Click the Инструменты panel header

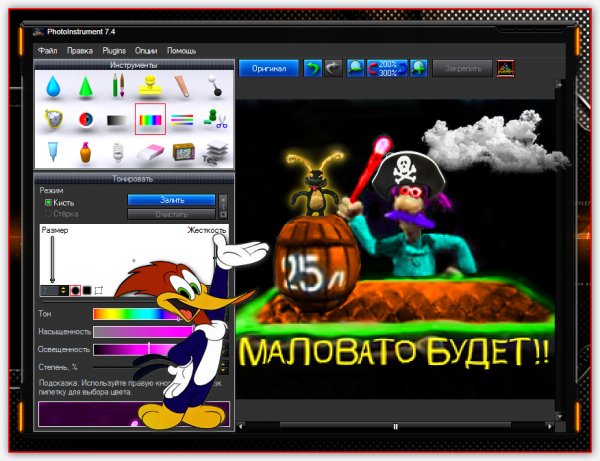coord(134,65)
